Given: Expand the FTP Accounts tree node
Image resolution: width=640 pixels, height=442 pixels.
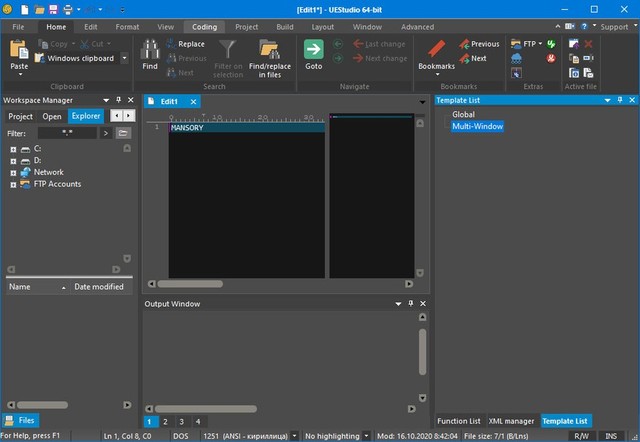Looking at the screenshot, I should coord(14,184).
